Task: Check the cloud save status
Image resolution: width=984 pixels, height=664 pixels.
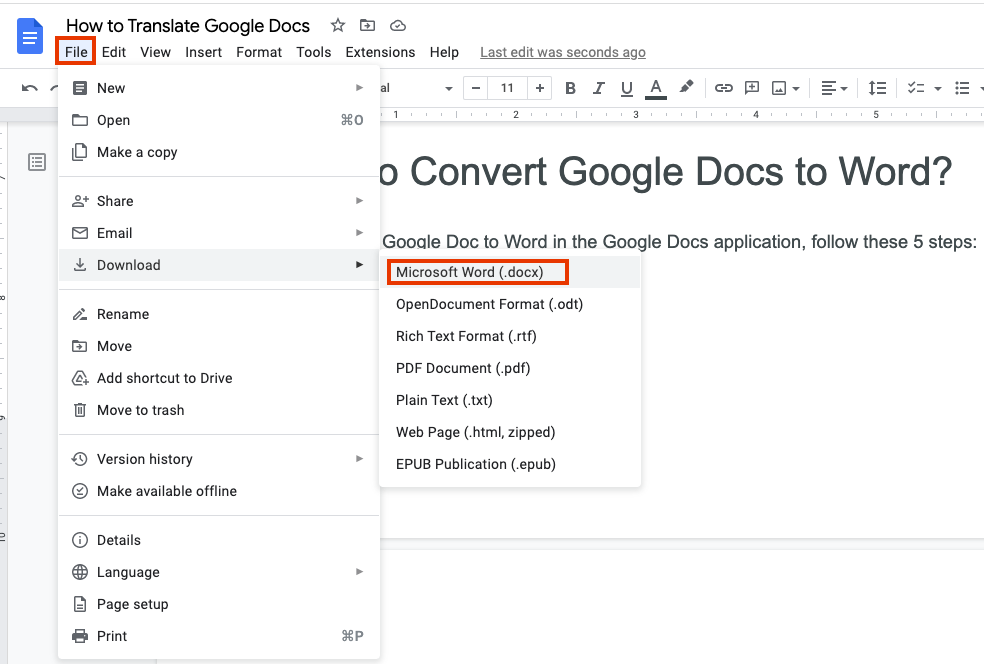Action: point(397,25)
